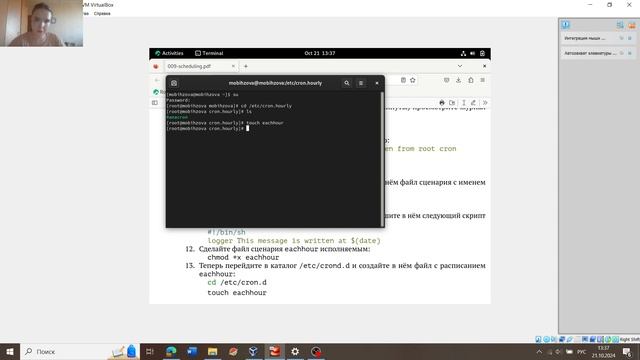Viewport: 640px width, 360px height.
Task: Save the PDF with the save icon
Action: (x=452, y=103)
